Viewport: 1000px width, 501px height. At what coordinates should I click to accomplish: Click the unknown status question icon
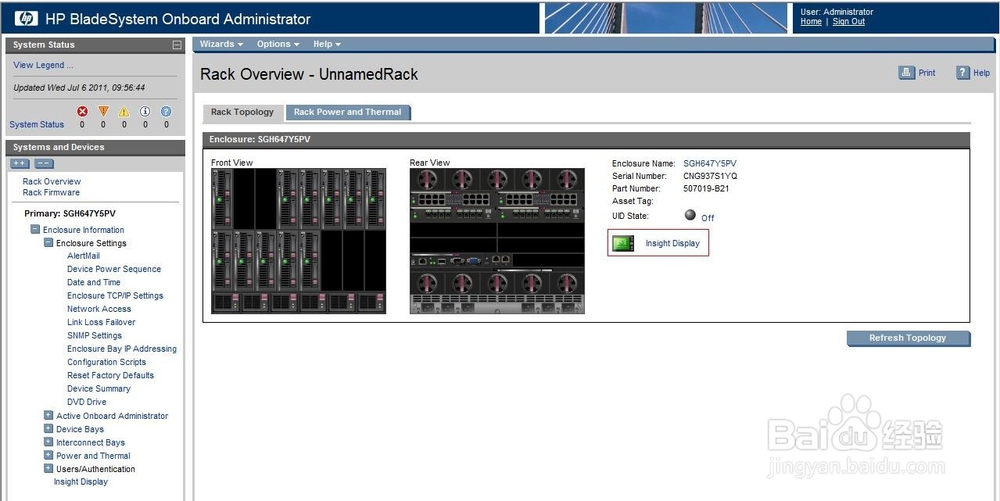point(166,112)
